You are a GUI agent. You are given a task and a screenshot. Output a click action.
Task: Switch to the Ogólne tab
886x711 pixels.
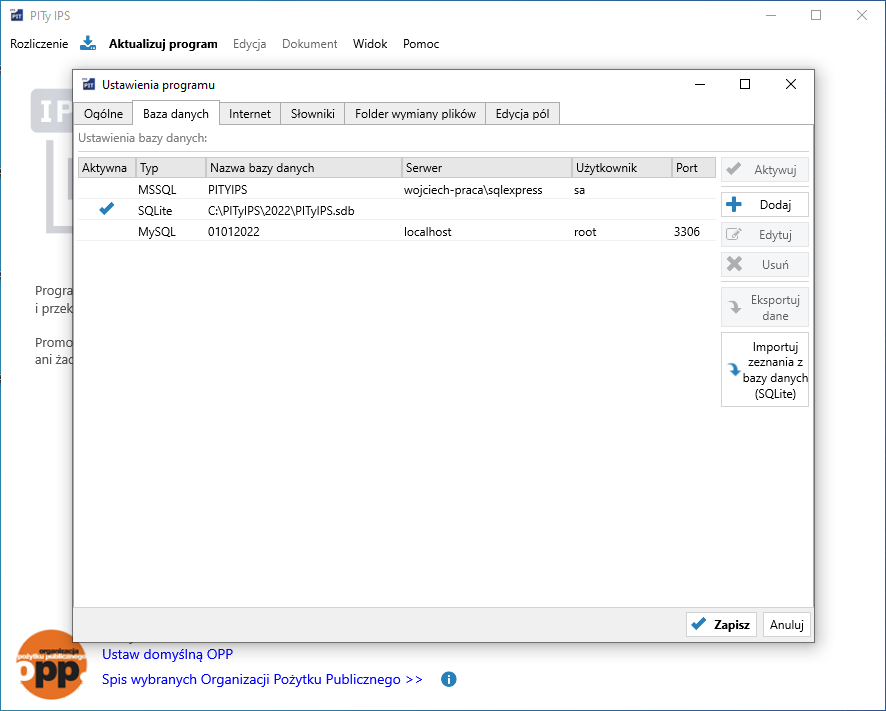[103, 114]
